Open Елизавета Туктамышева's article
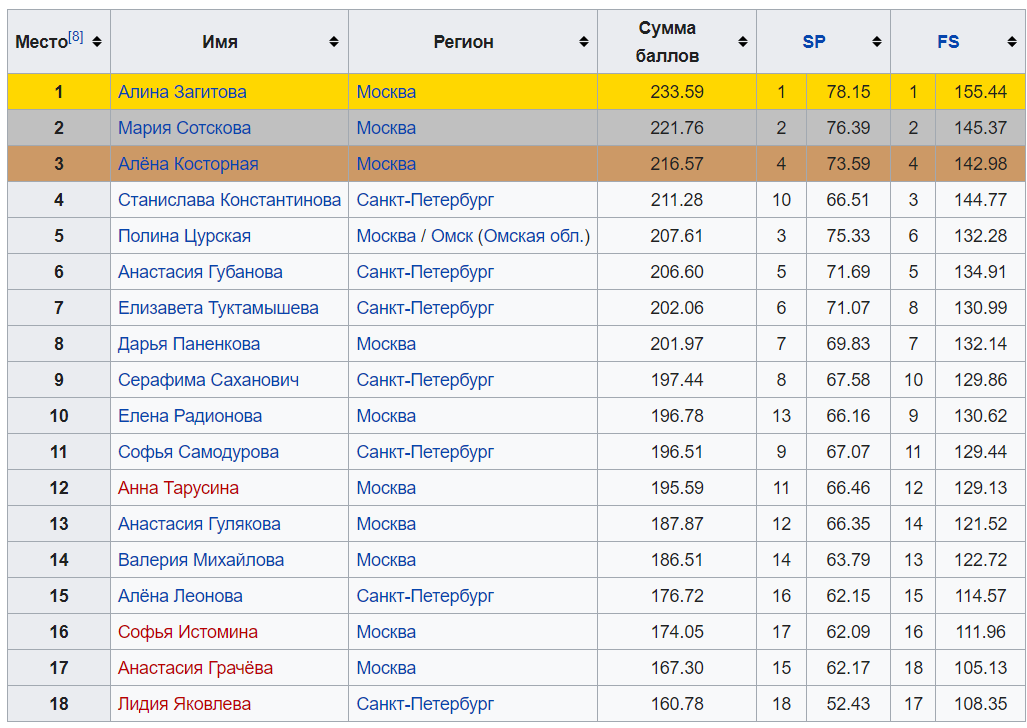The width and height of the screenshot is (1027, 728). point(218,308)
